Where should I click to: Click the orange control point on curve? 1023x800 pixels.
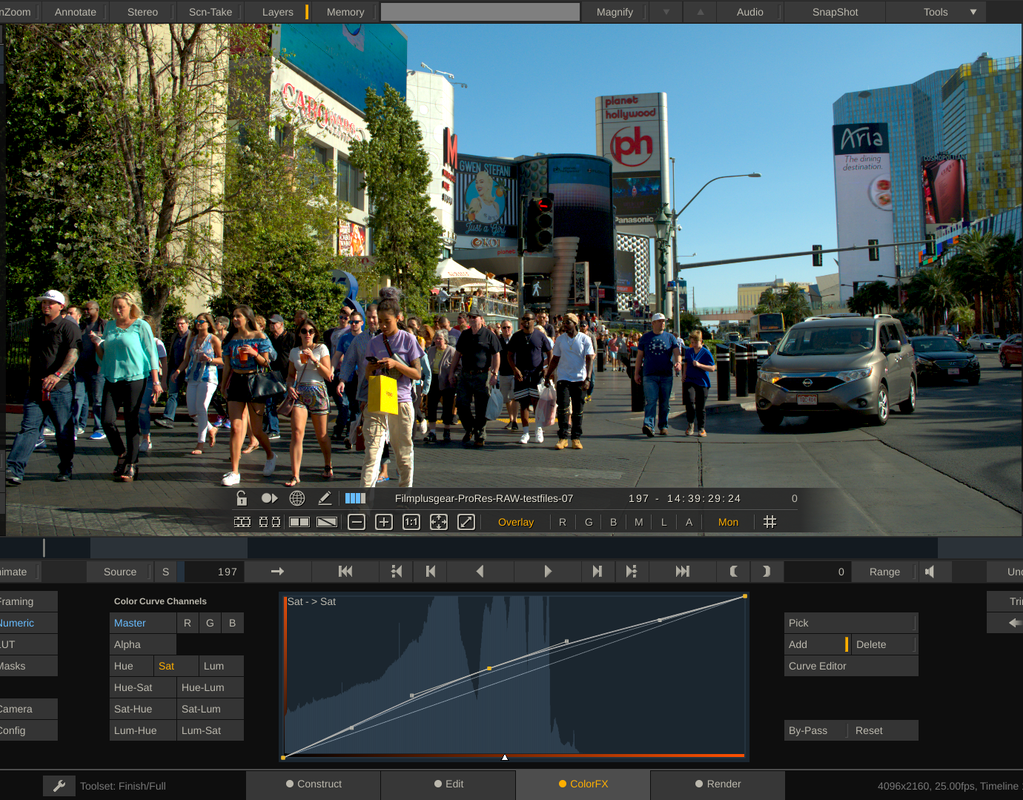tap(489, 669)
